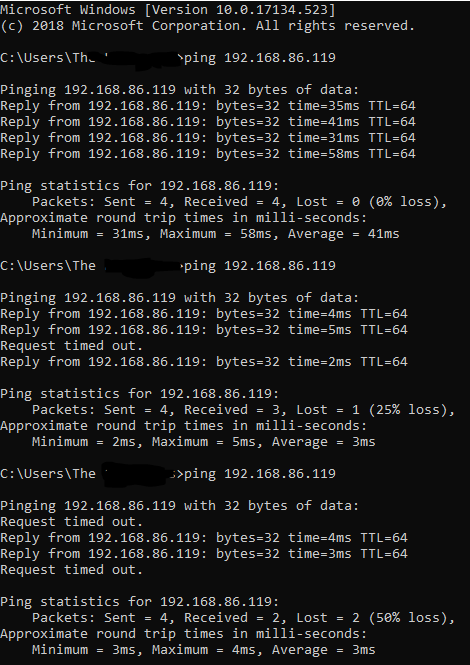Click the reply line showing time=31ms
The width and height of the screenshot is (470, 665).
click(x=208, y=138)
